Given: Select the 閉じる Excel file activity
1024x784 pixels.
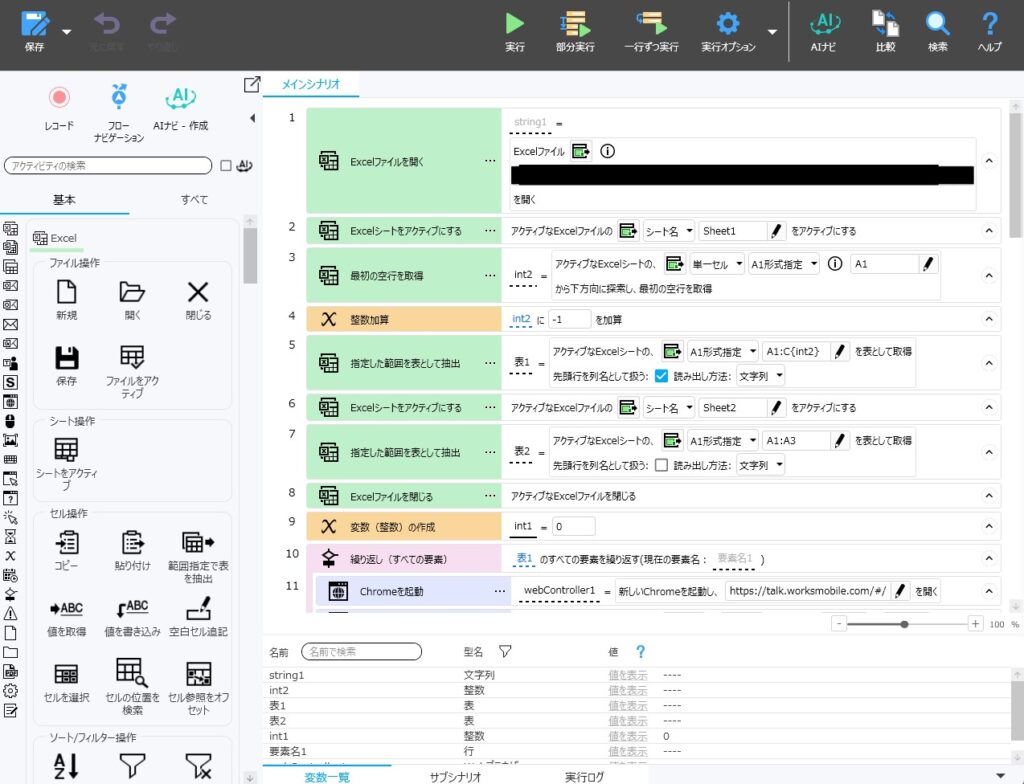Looking at the screenshot, I should coord(198,299).
